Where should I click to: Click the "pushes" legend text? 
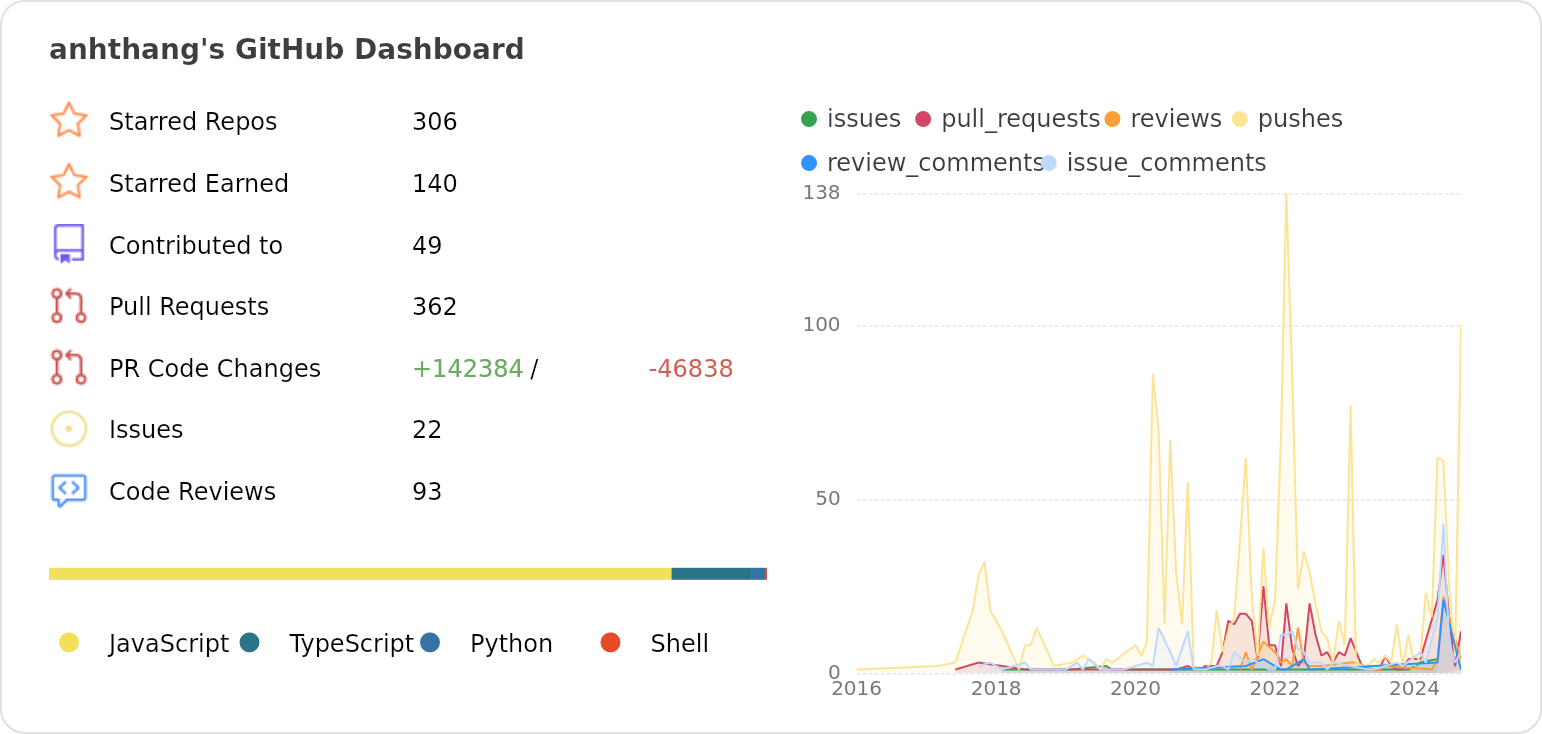coord(1300,119)
